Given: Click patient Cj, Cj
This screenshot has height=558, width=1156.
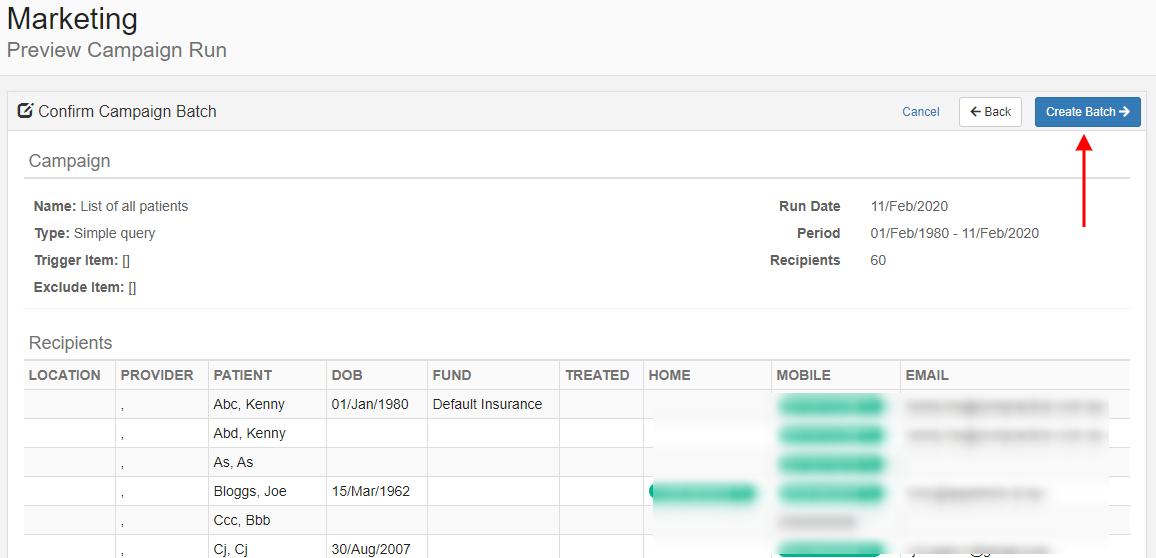Looking at the screenshot, I should (230, 549).
